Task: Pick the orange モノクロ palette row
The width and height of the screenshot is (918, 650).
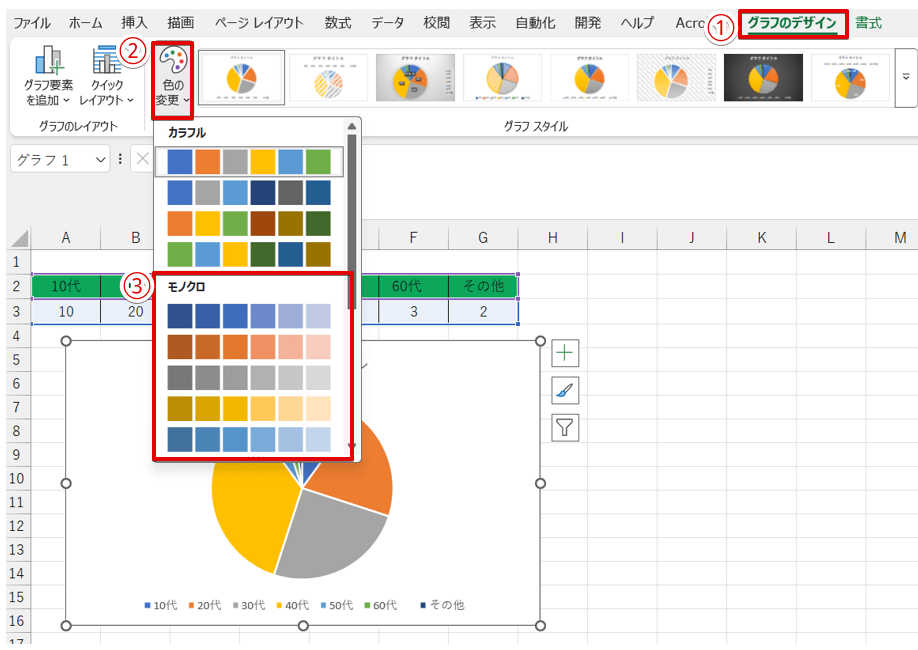Action: (249, 347)
